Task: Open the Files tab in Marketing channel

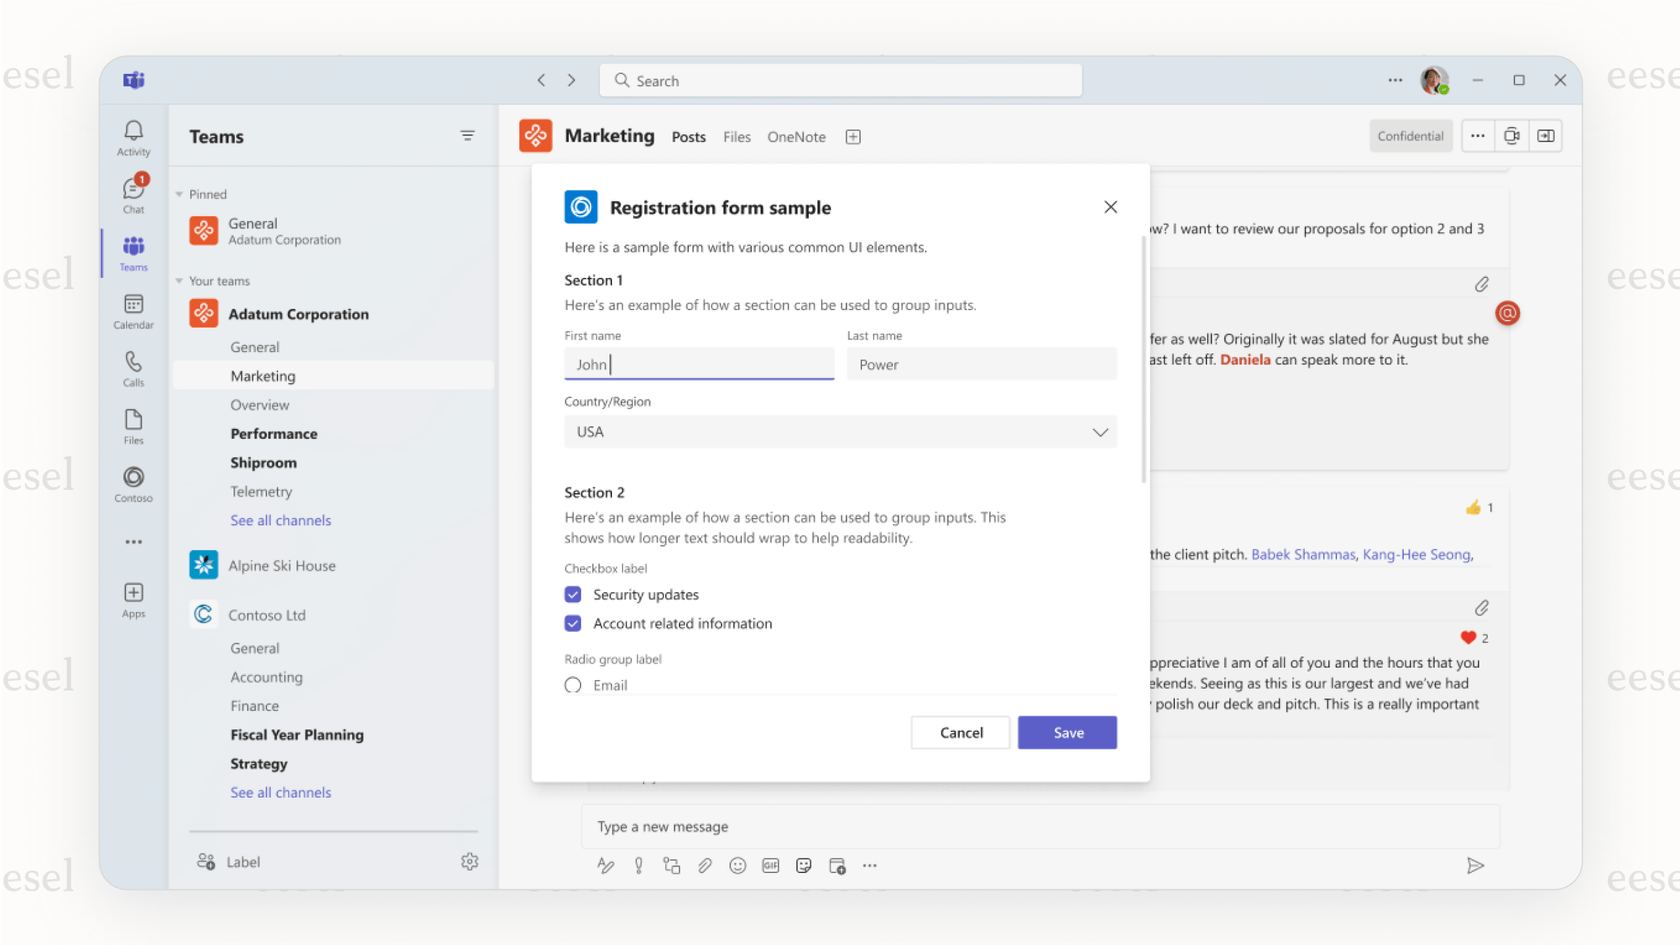Action: [737, 137]
